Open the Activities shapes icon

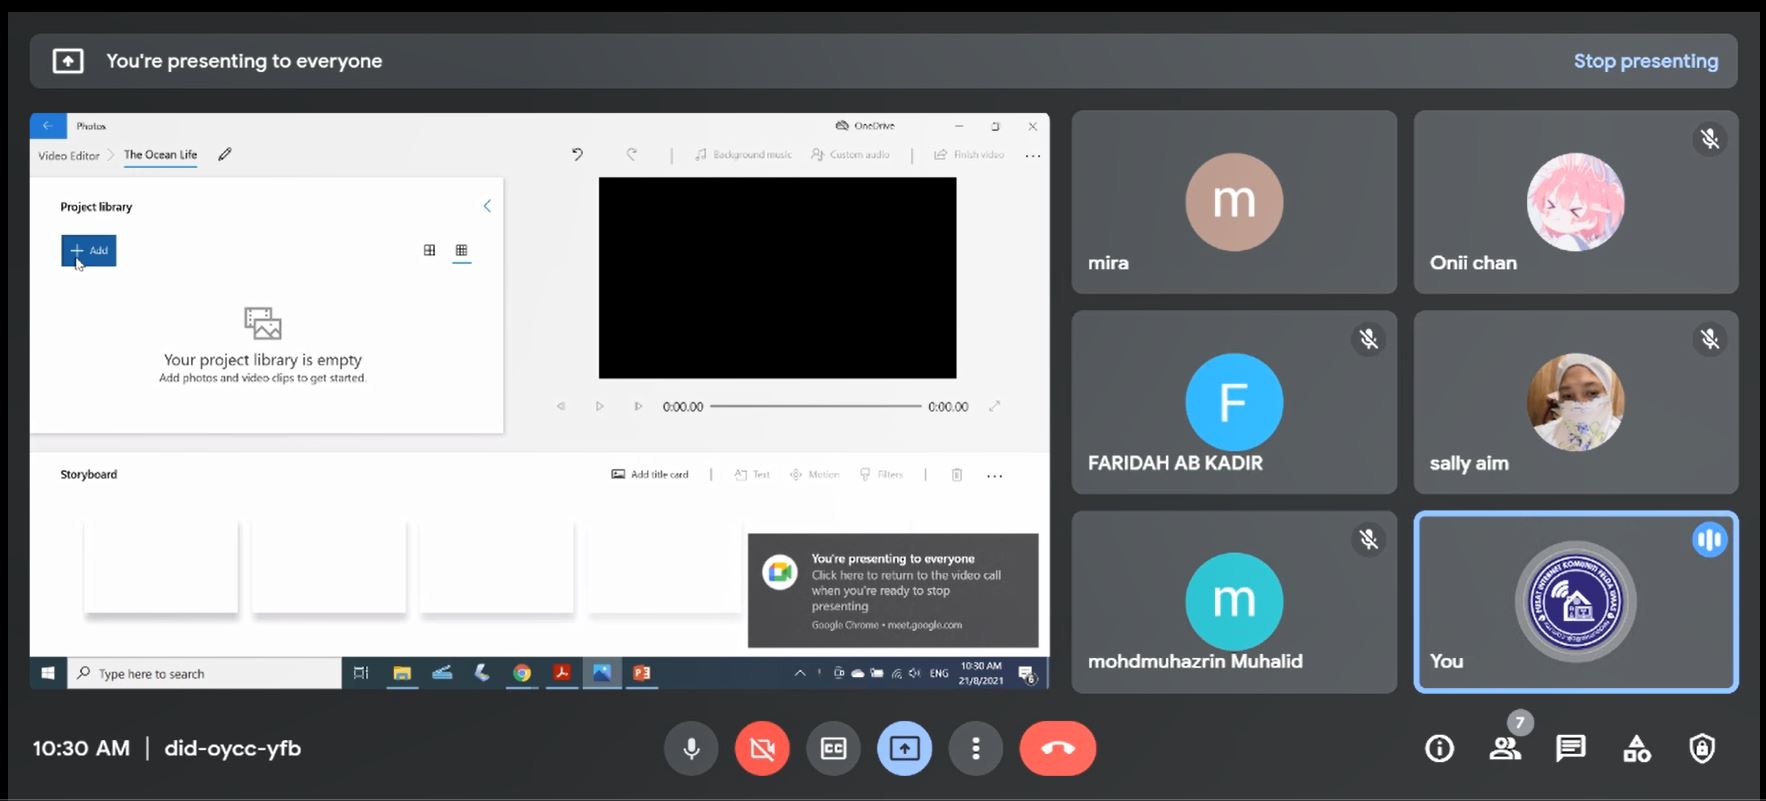(x=1636, y=748)
